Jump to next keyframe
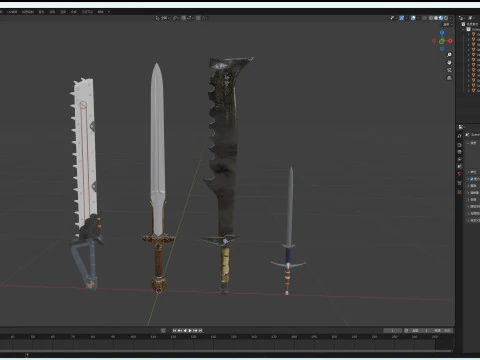This screenshot has height=360, width=480. click(x=195, y=330)
